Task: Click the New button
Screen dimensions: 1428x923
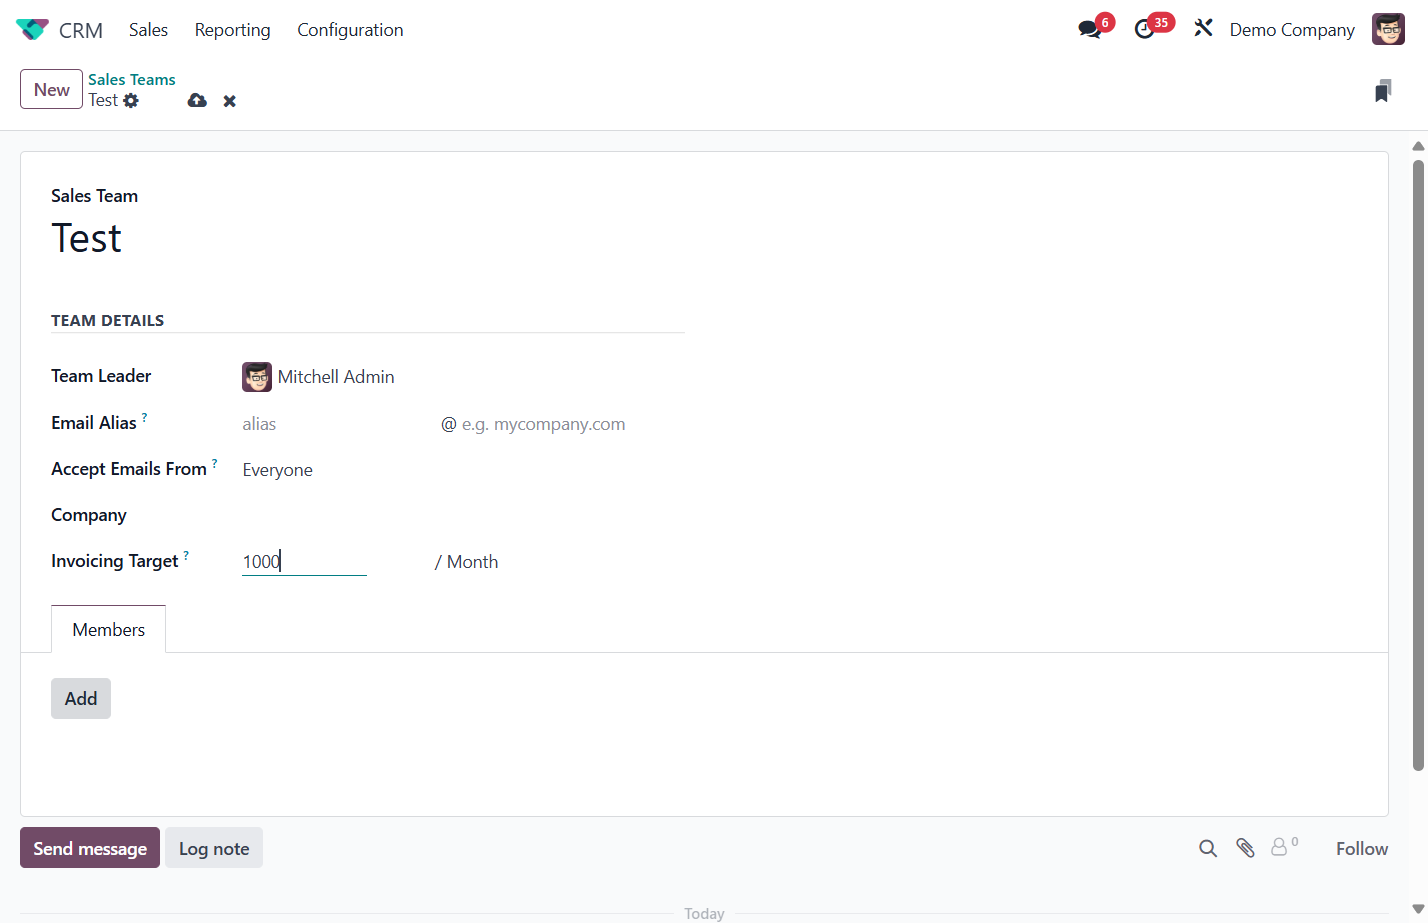Action: (51, 89)
